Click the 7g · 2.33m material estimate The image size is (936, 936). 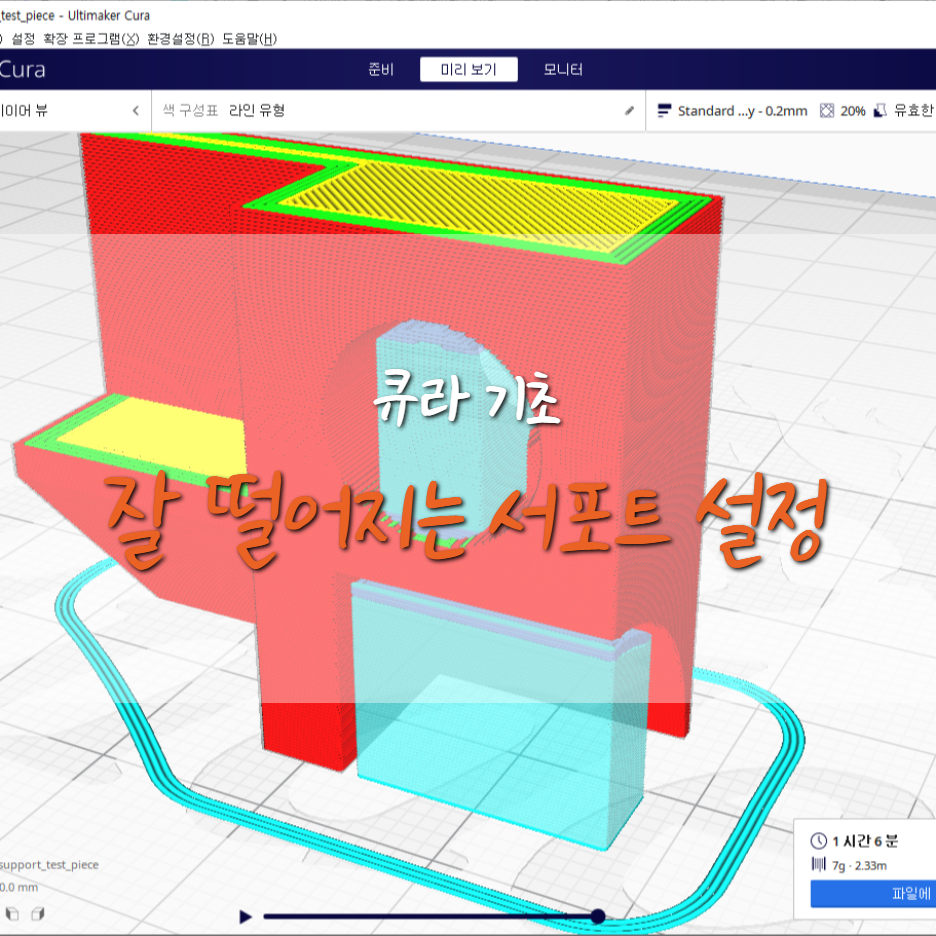860,866
